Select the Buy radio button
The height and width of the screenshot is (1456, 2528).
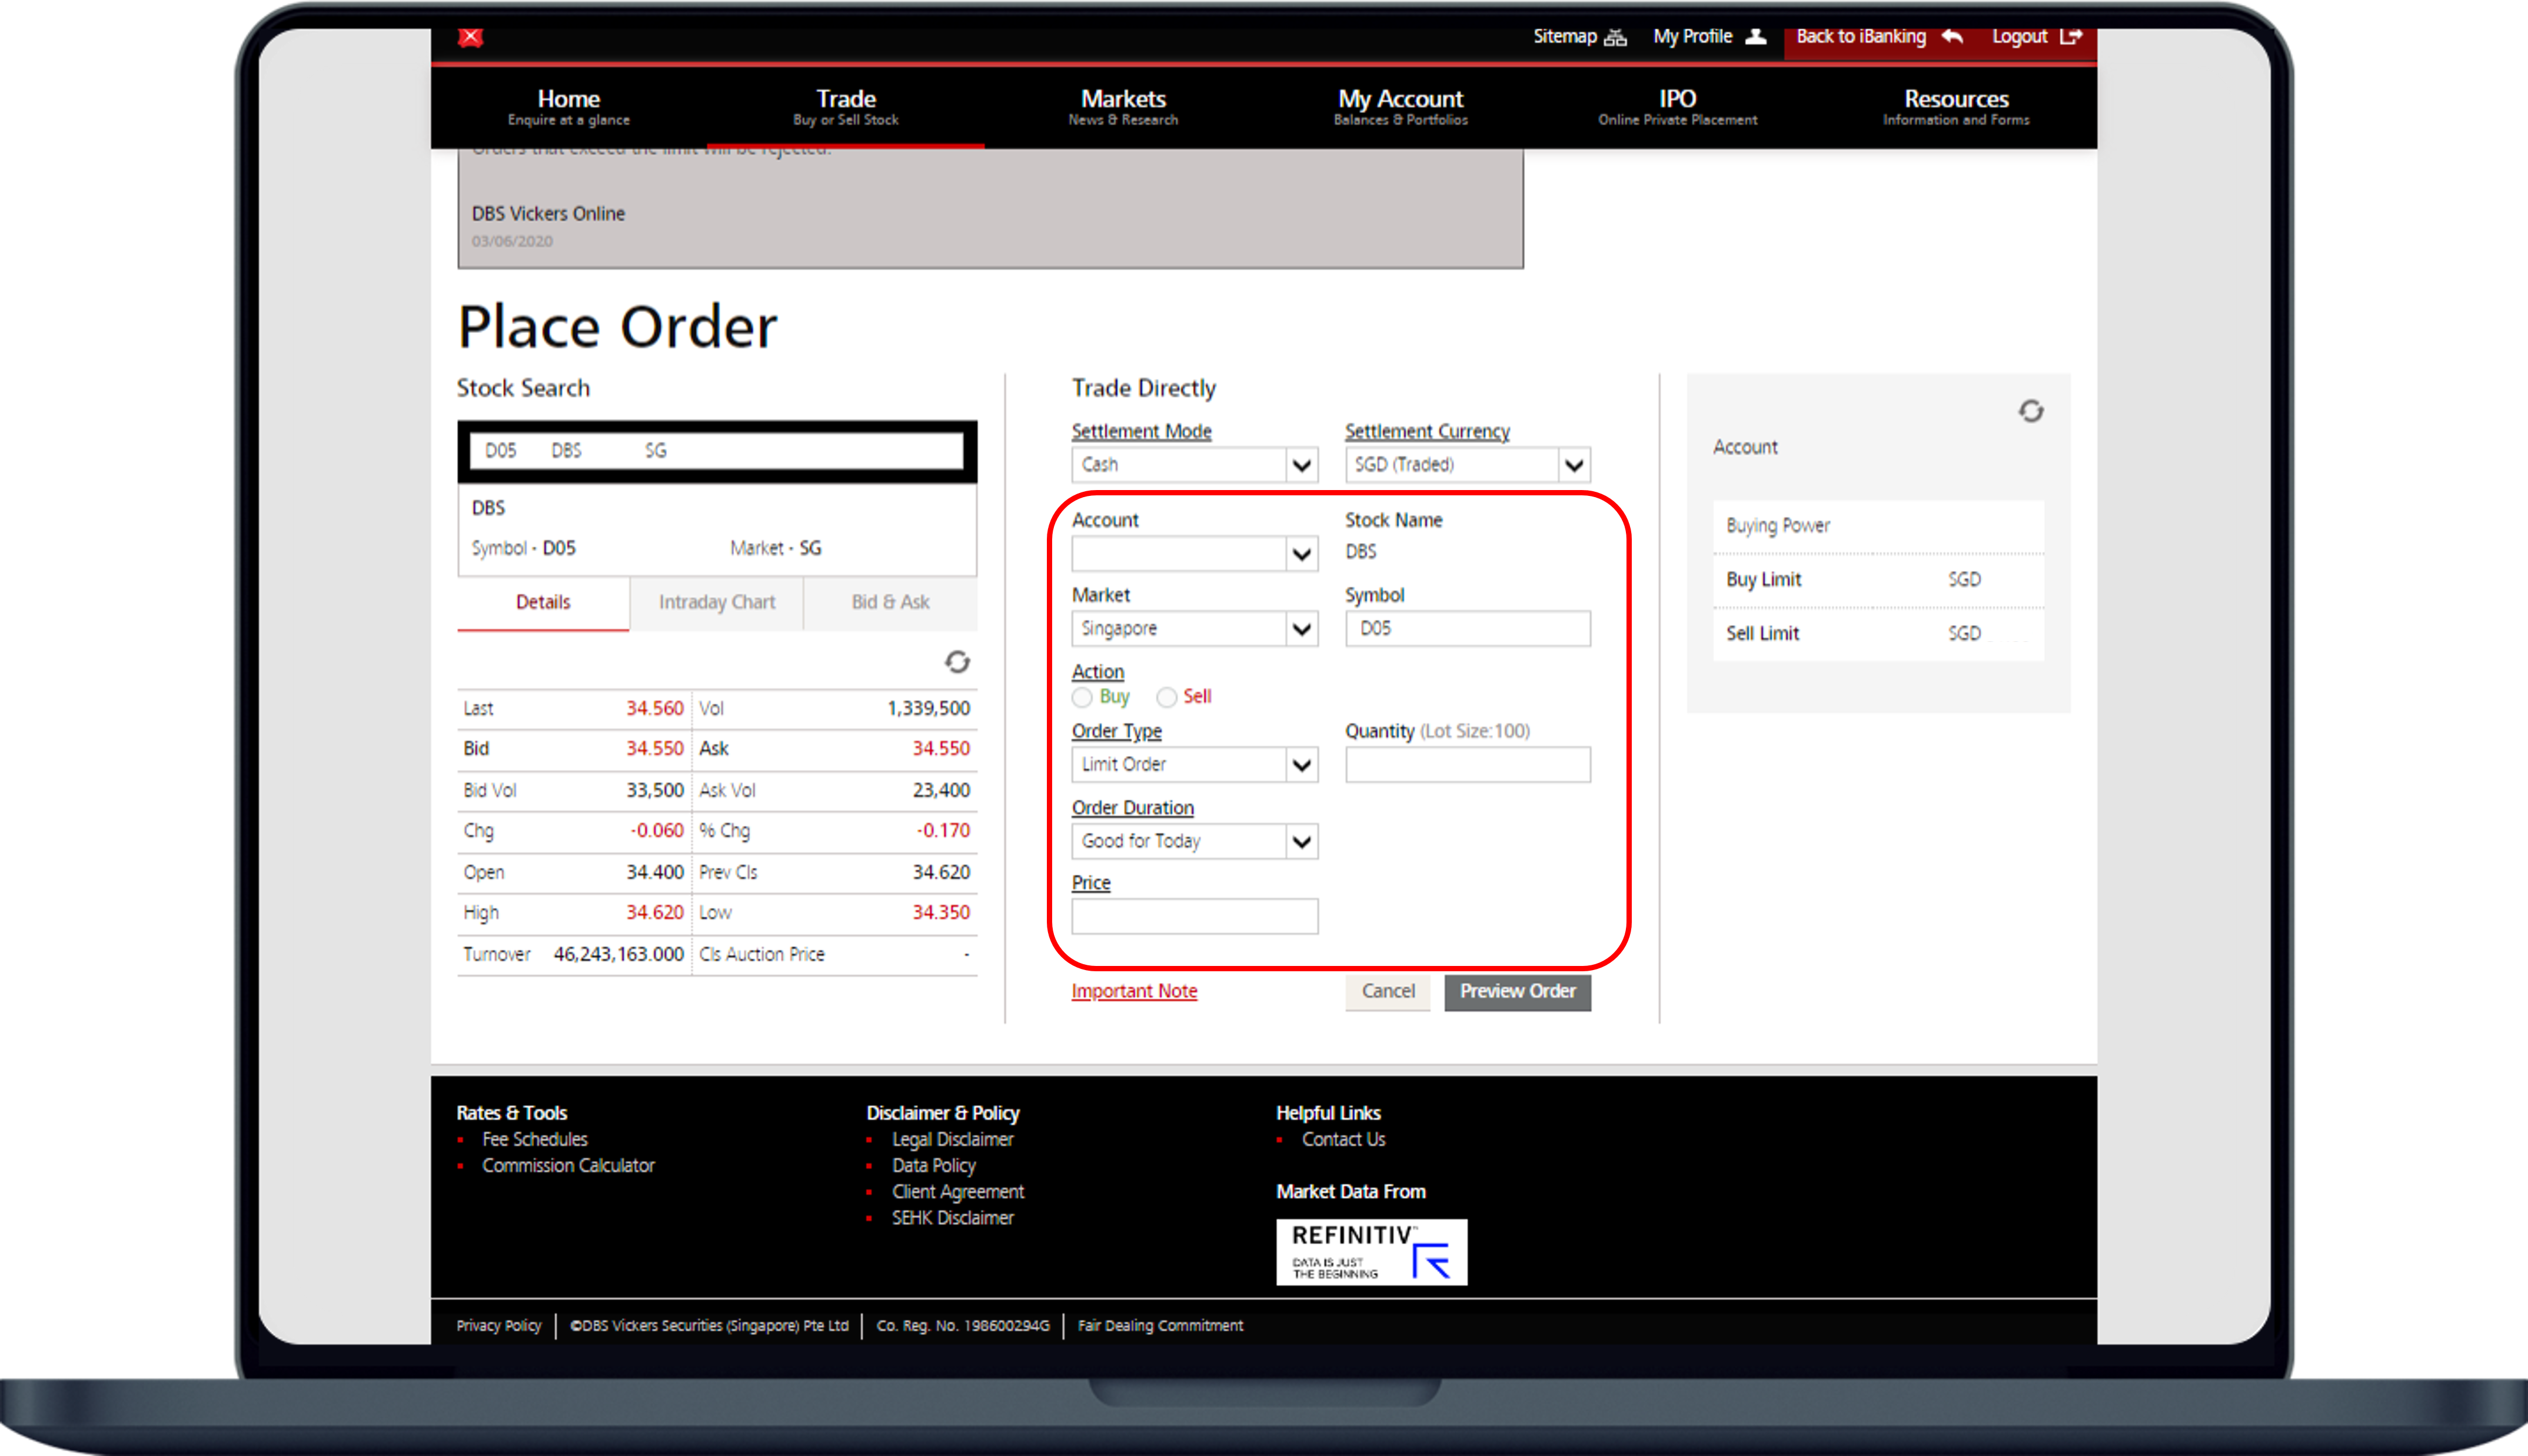(x=1082, y=697)
